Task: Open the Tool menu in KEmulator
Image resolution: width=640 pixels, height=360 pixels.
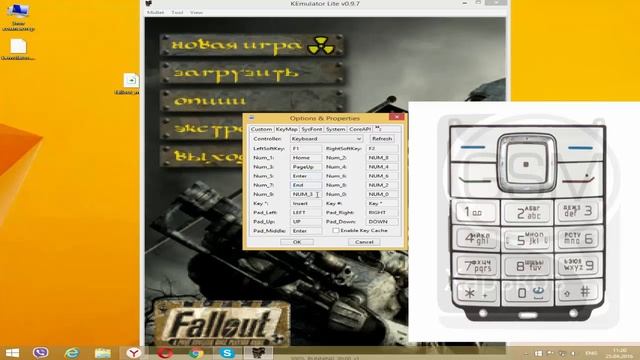Action: [x=177, y=13]
